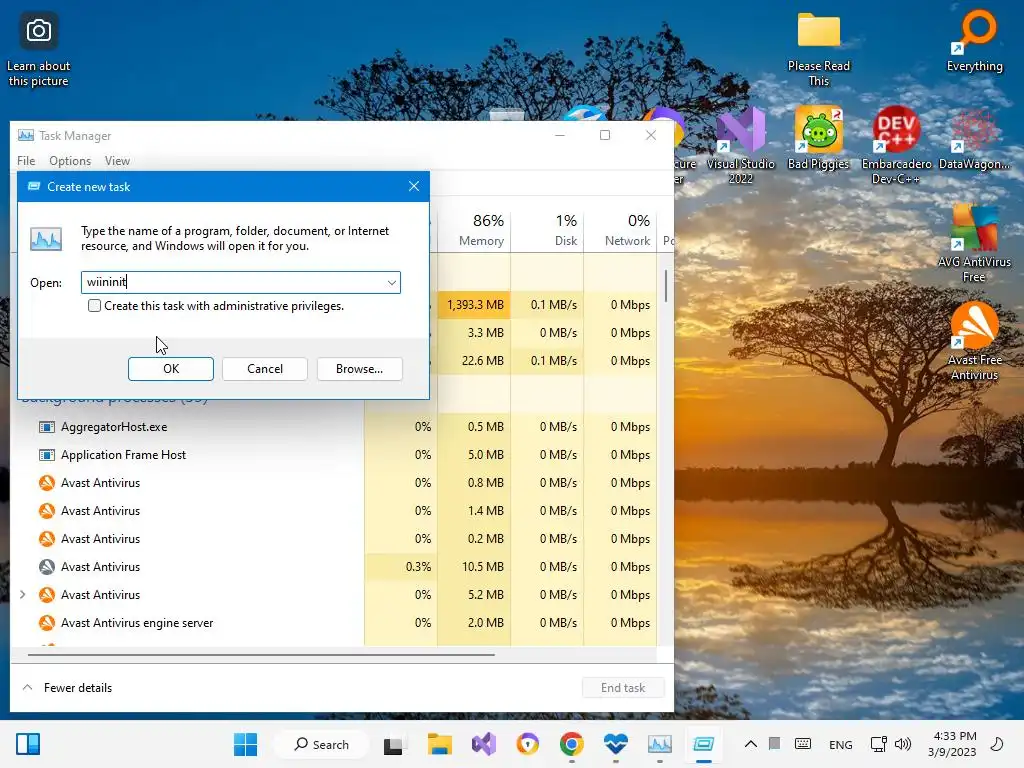Image resolution: width=1024 pixels, height=768 pixels.
Task: Click the Task Manager vertical scrollbar
Action: (x=665, y=286)
